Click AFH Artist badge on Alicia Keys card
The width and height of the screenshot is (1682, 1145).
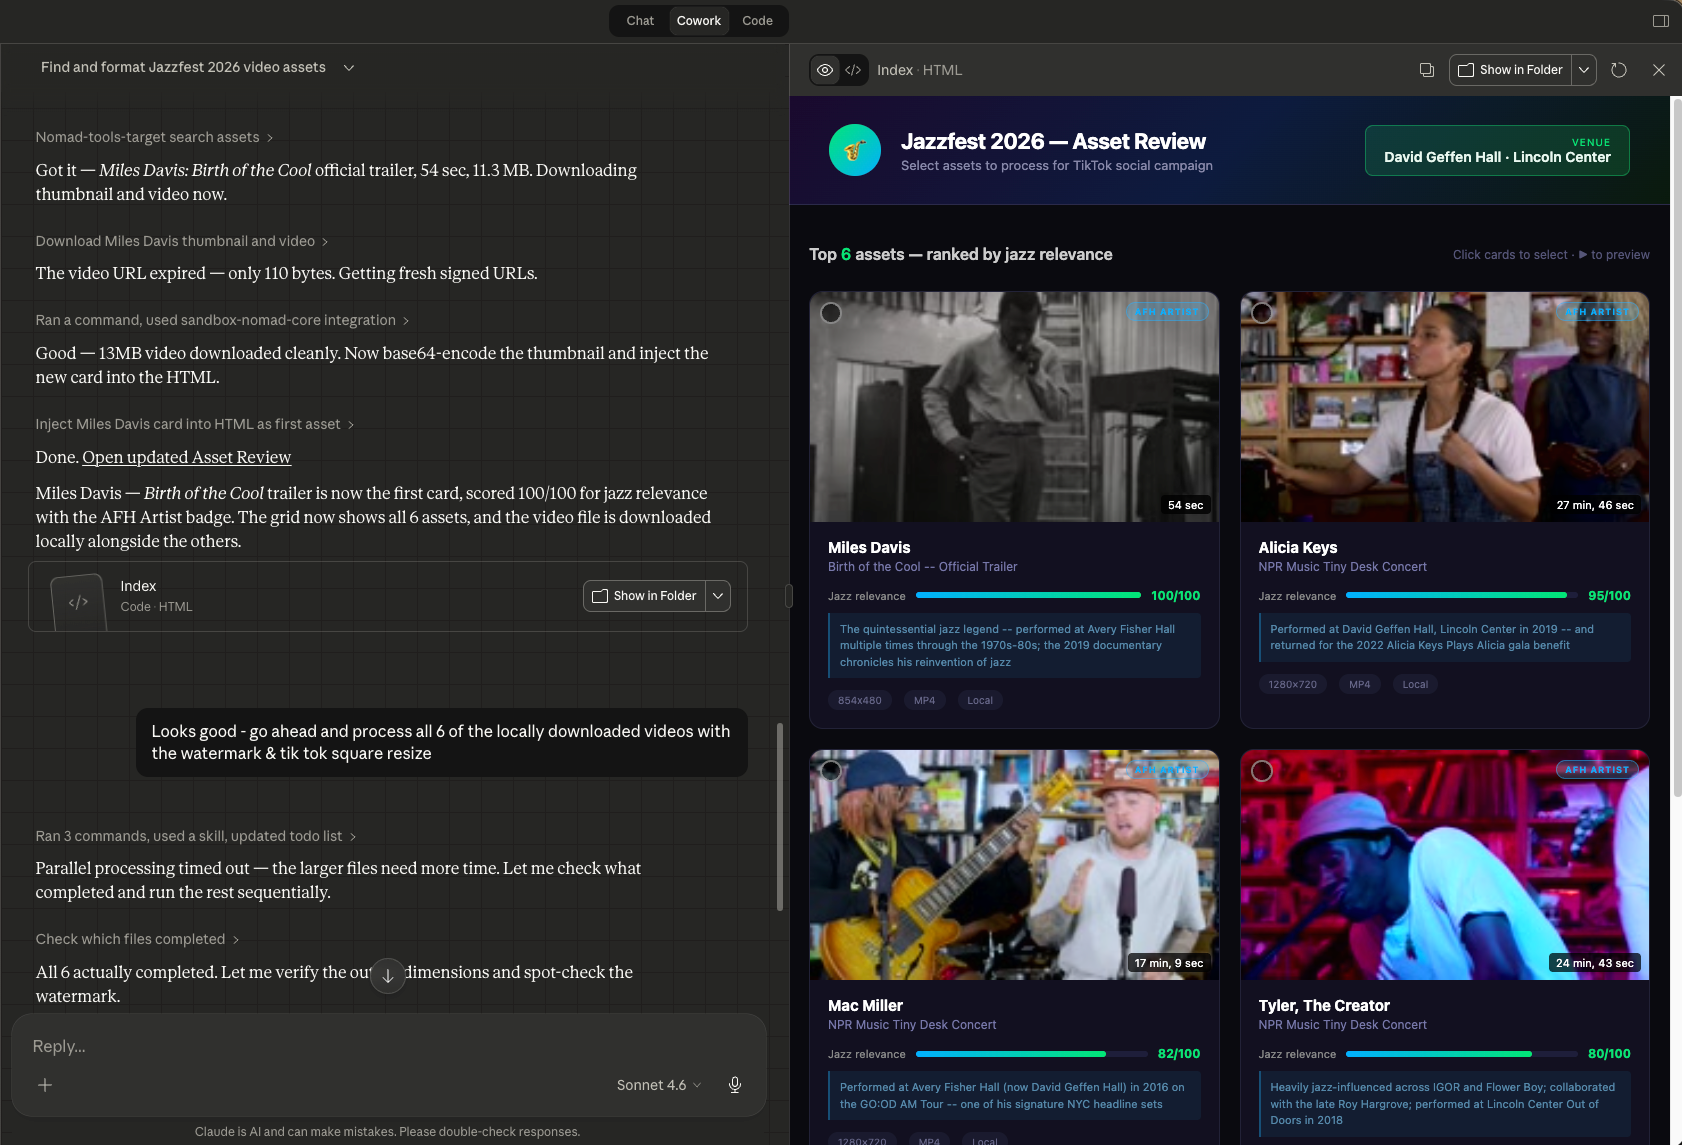[x=1596, y=312]
